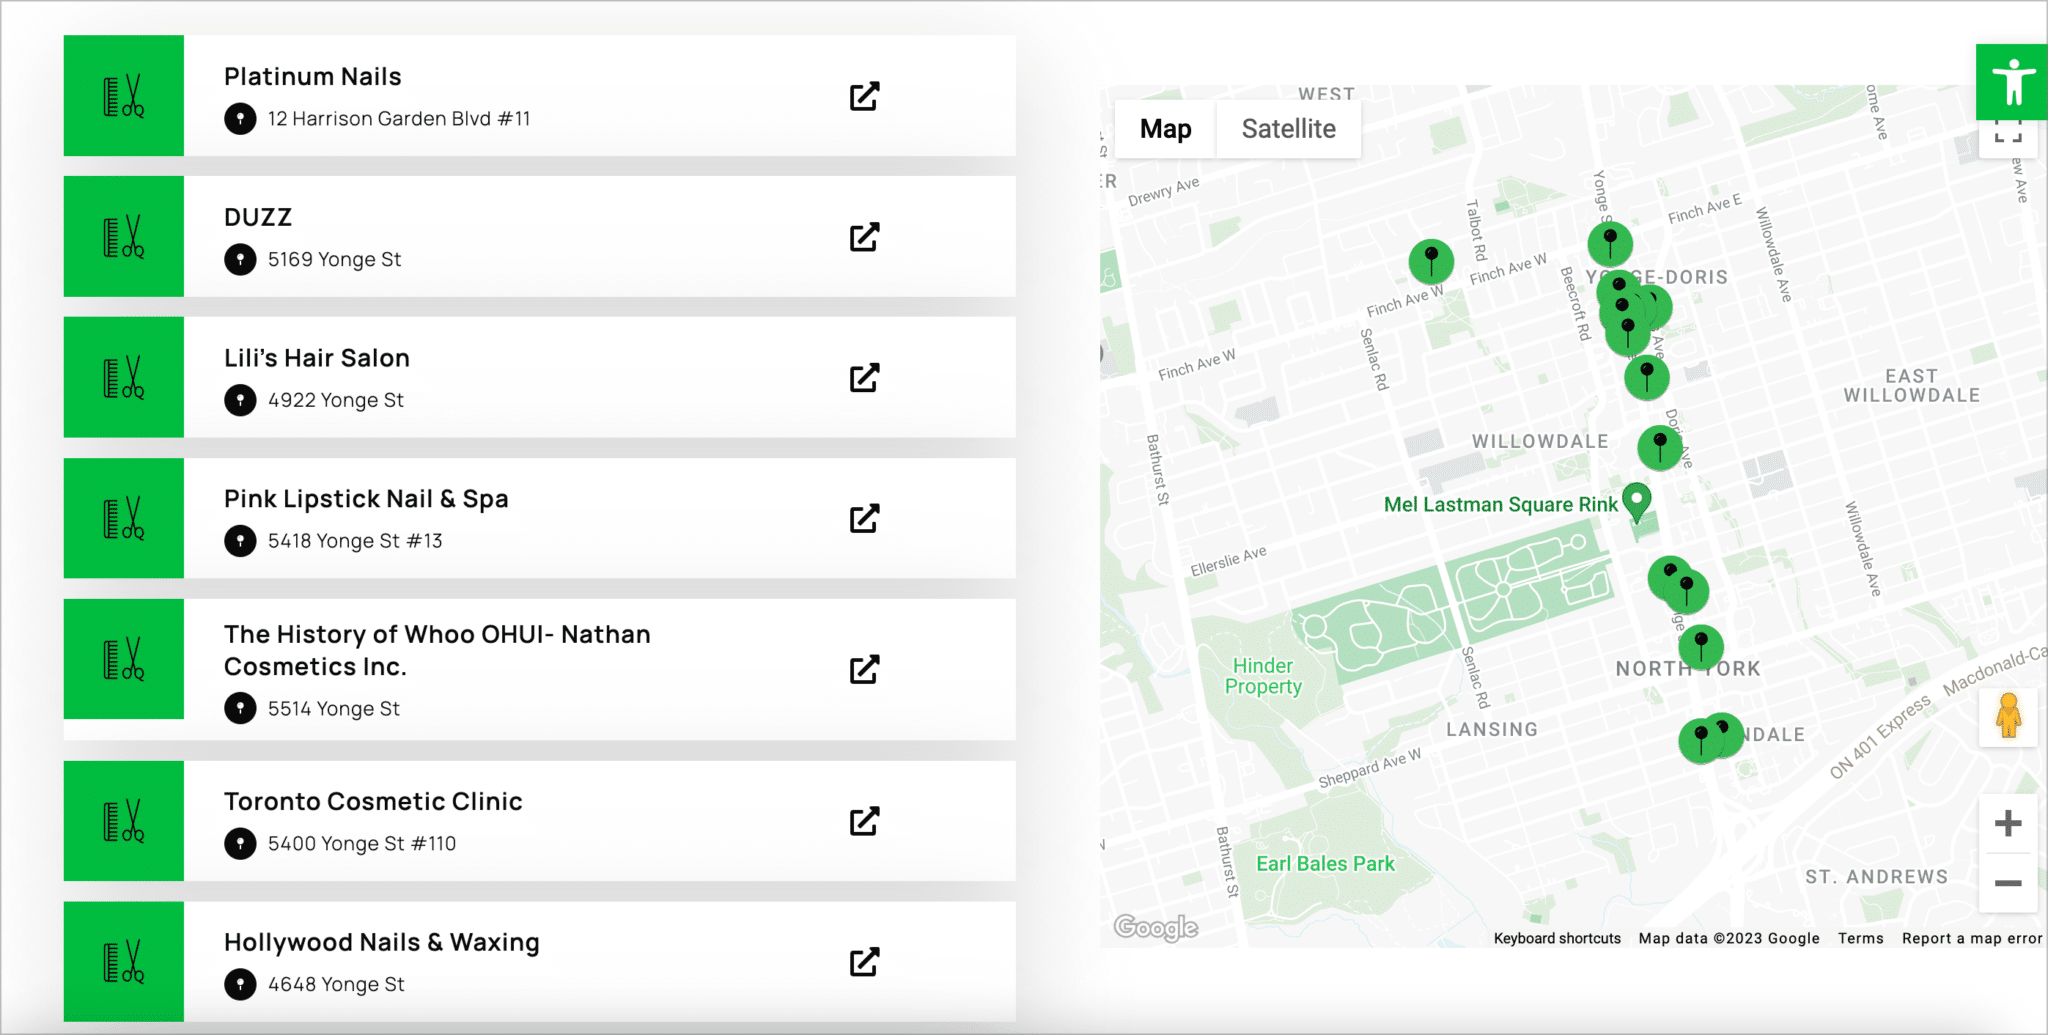Click the comb-and-scissors icon beside DUZZ
The width and height of the screenshot is (2048, 1035).
[x=123, y=236]
